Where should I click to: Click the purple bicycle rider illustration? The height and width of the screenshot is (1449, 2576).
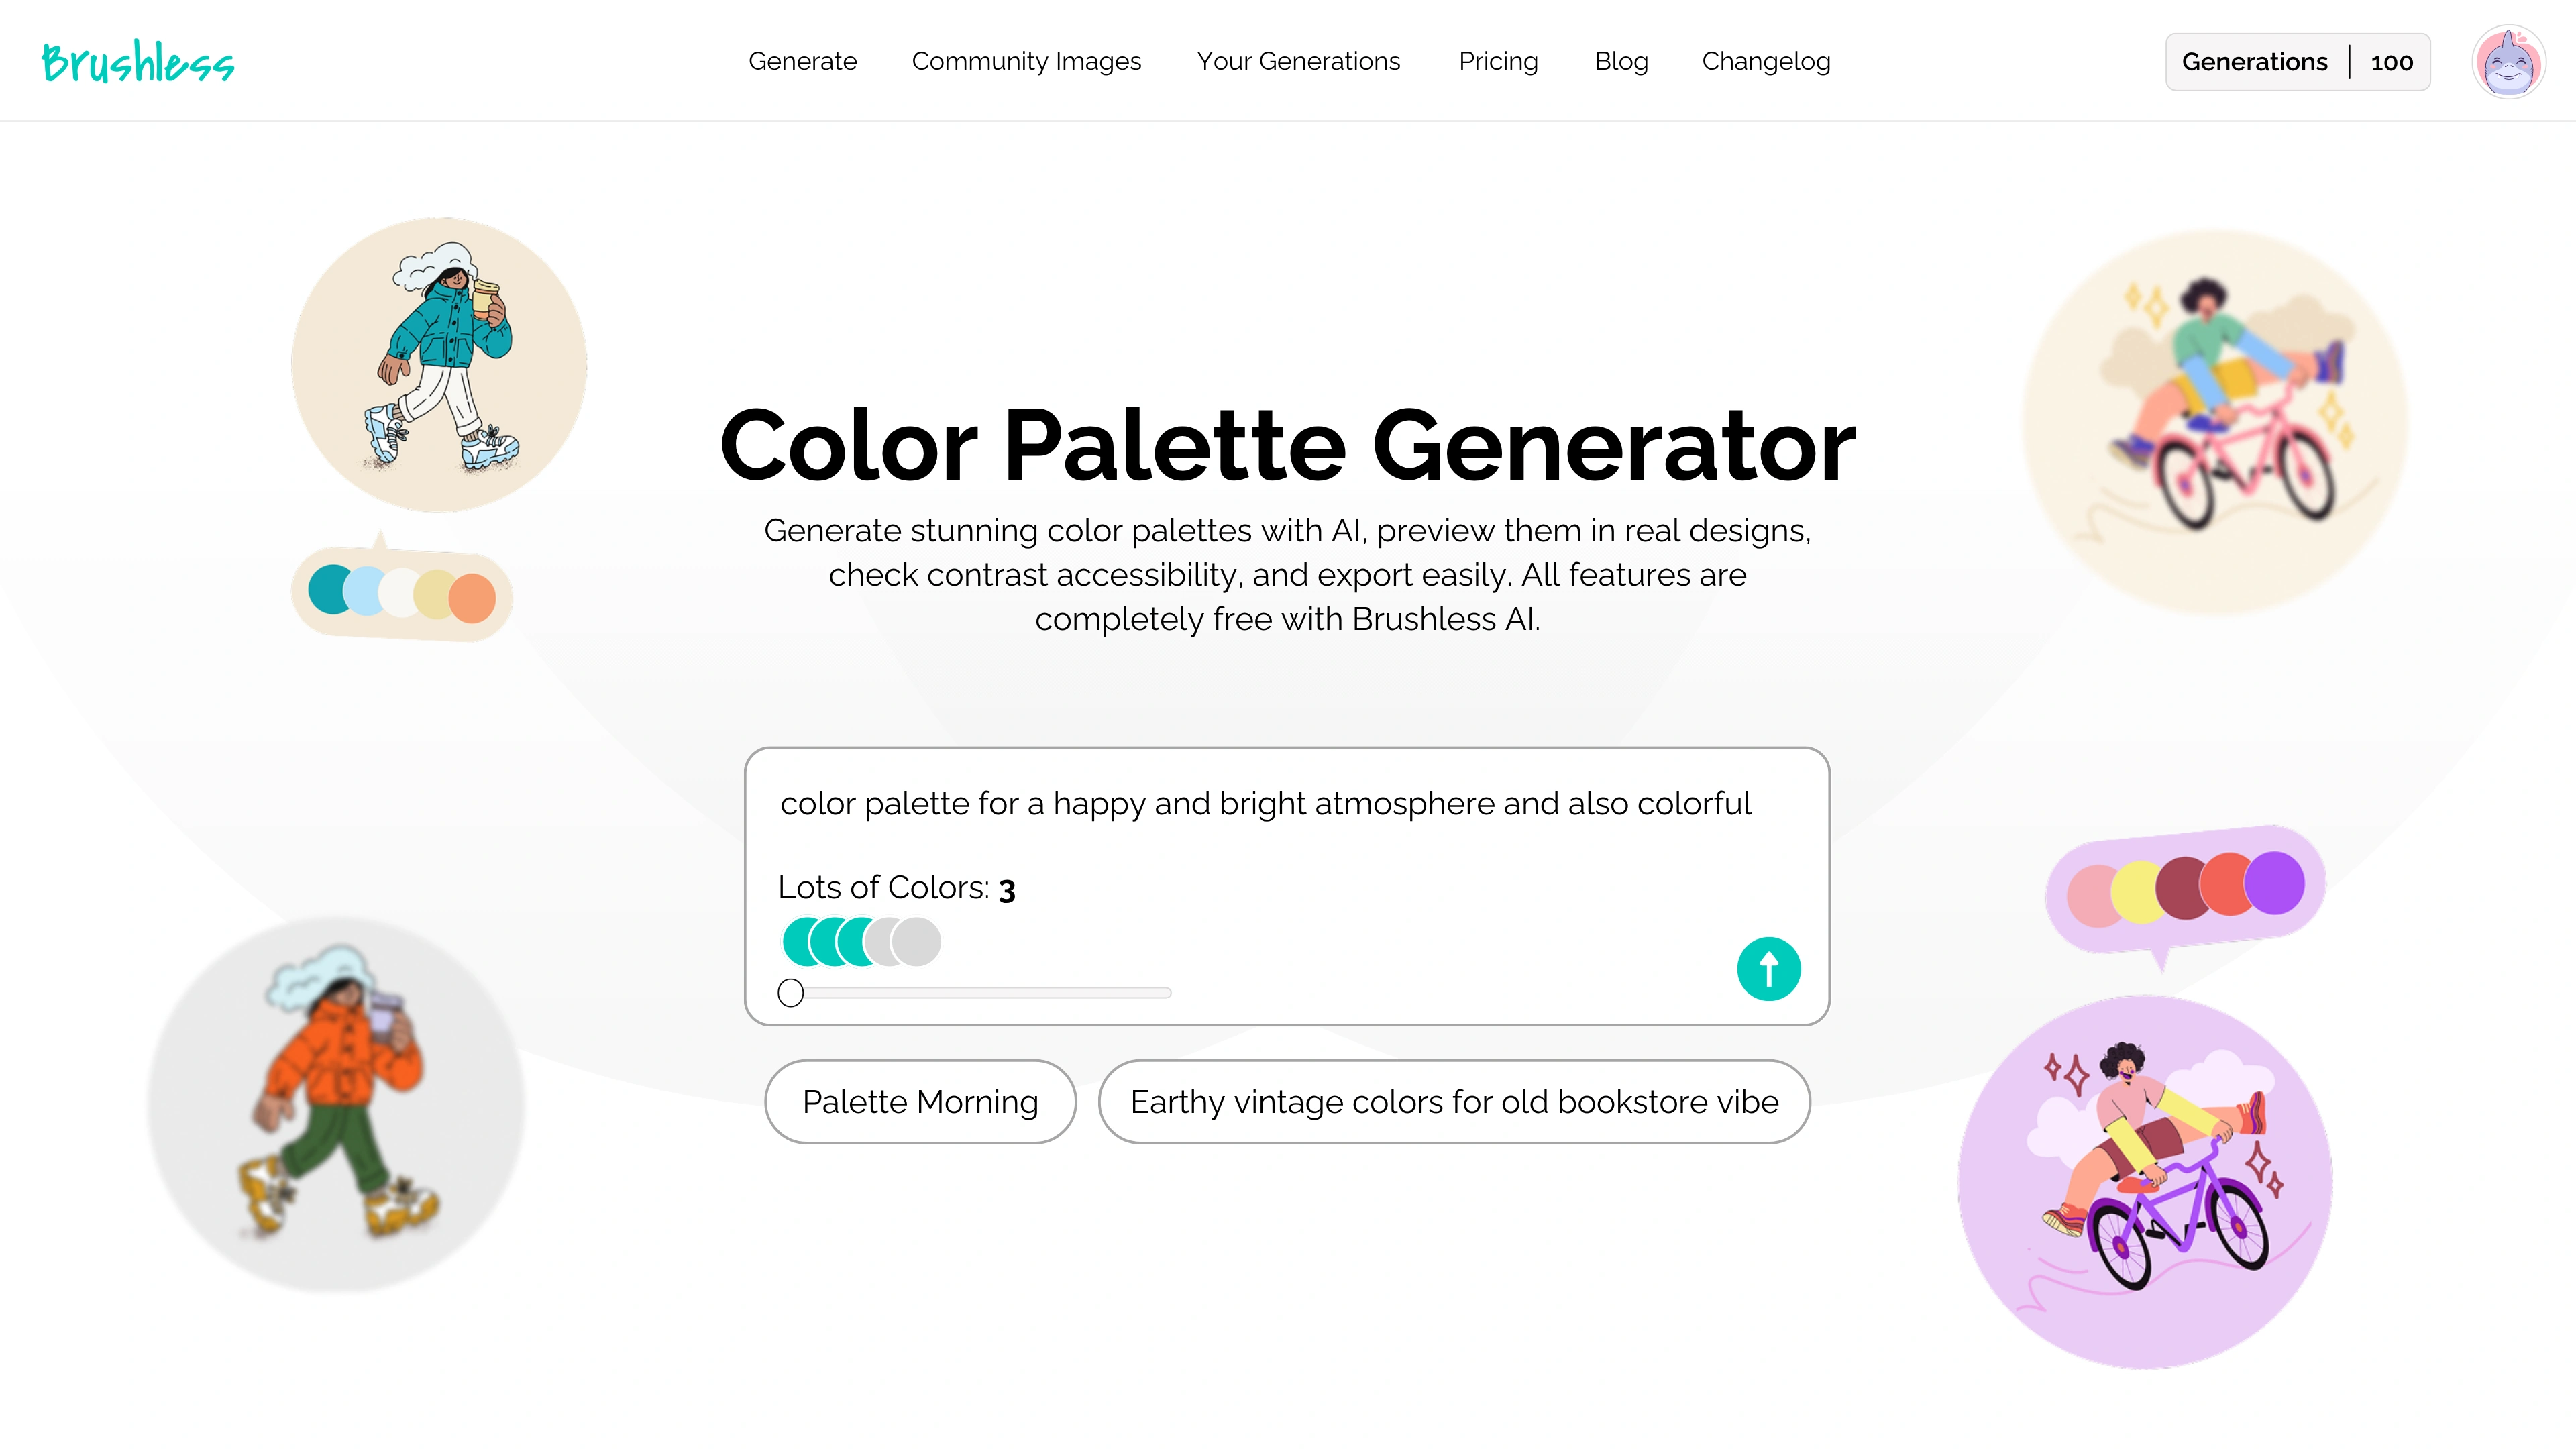coord(2145,1182)
